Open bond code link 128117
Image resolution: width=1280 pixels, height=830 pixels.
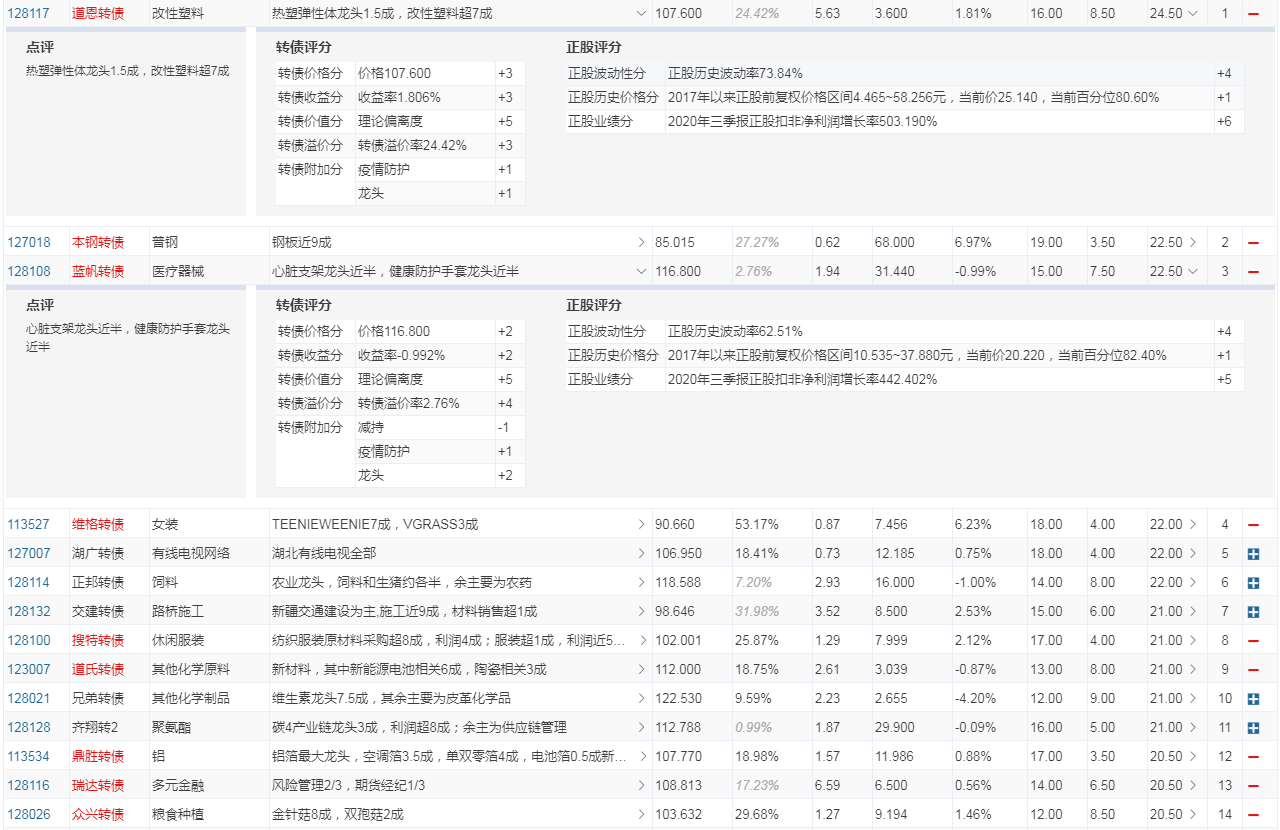28,14
